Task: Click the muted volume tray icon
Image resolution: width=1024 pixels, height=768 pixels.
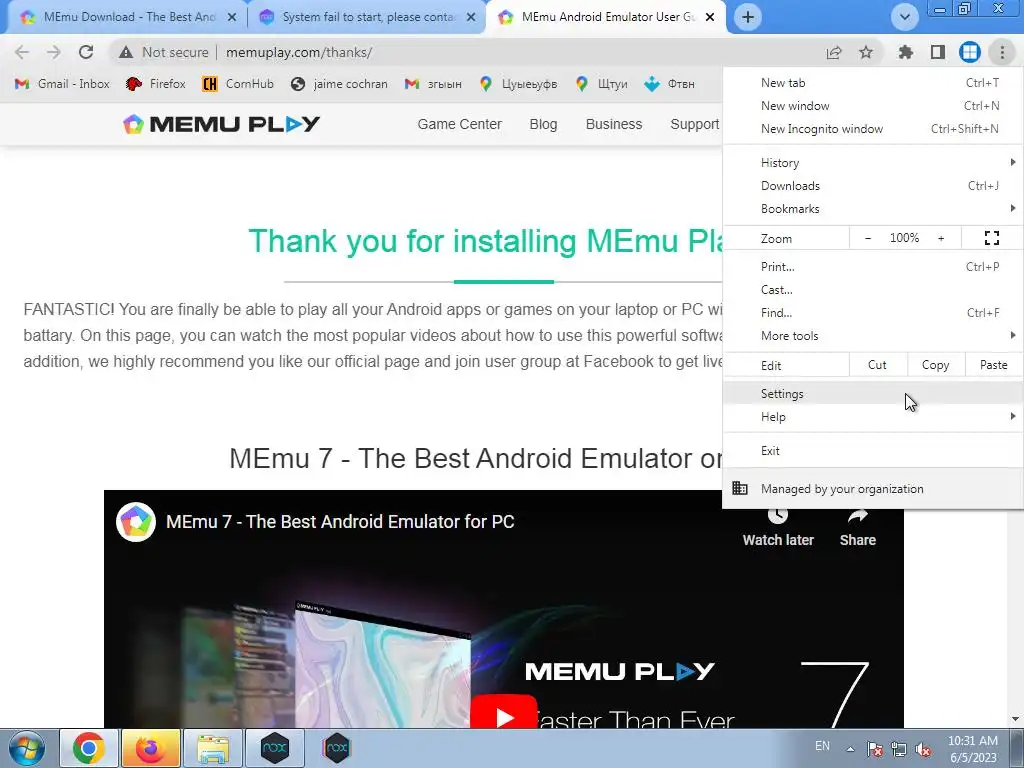Action: coord(923,749)
